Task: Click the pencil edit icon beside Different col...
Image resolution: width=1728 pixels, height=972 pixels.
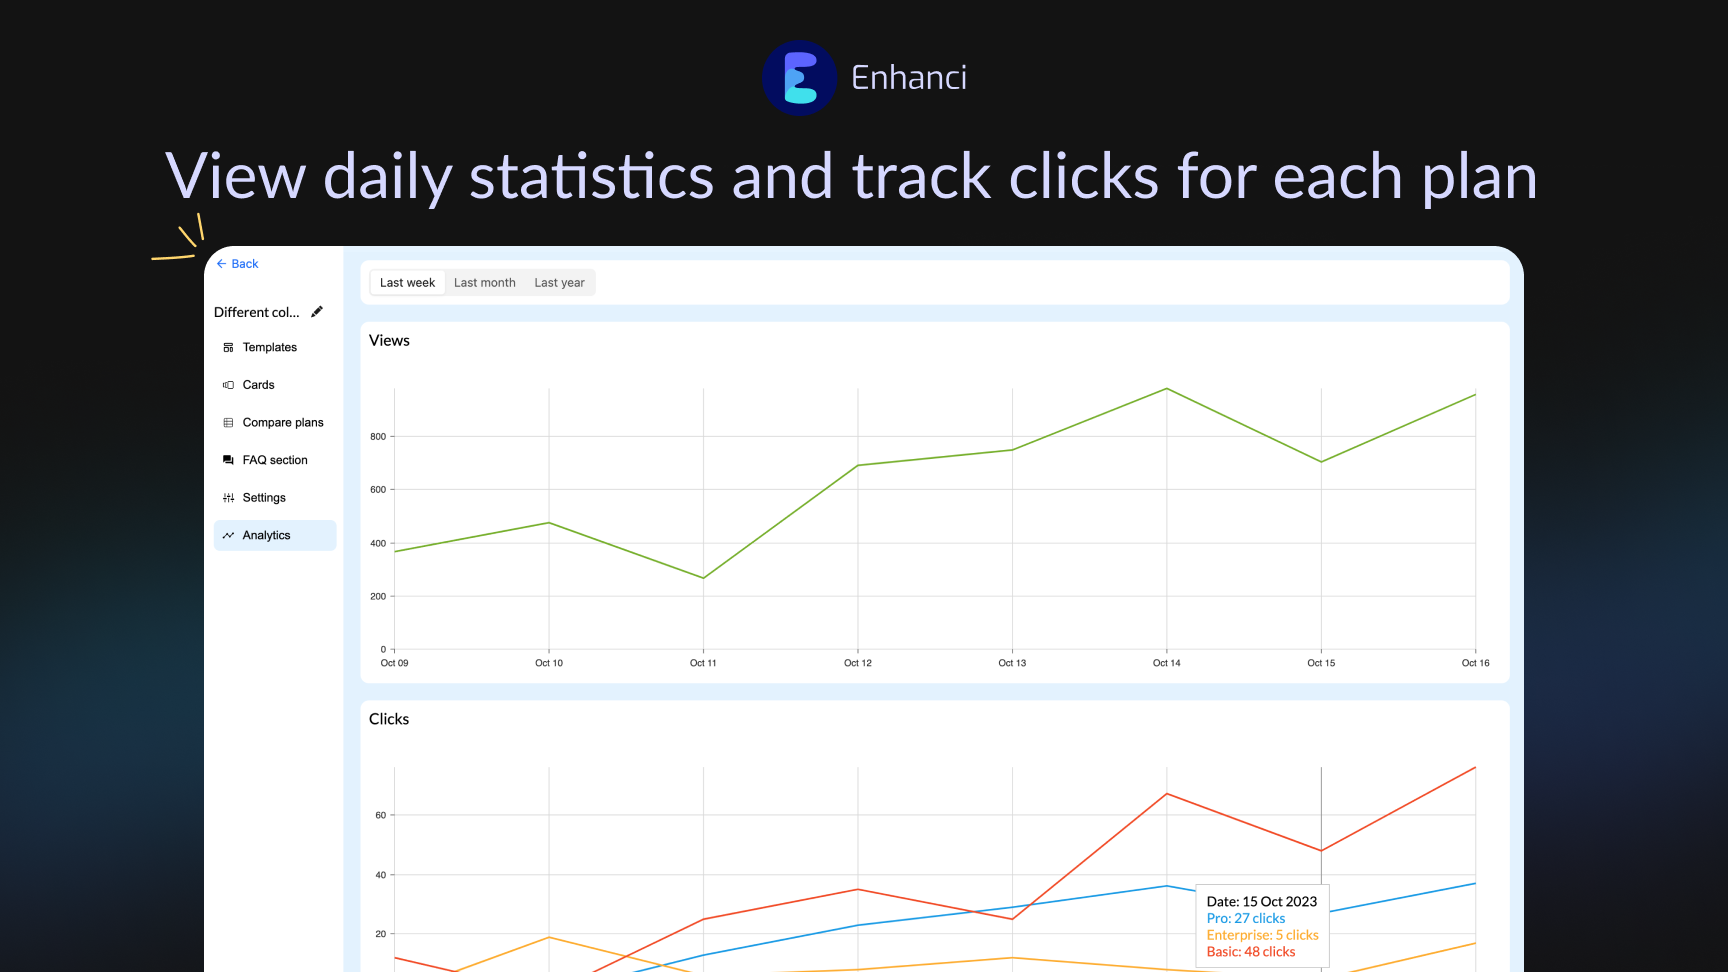Action: click(x=317, y=312)
